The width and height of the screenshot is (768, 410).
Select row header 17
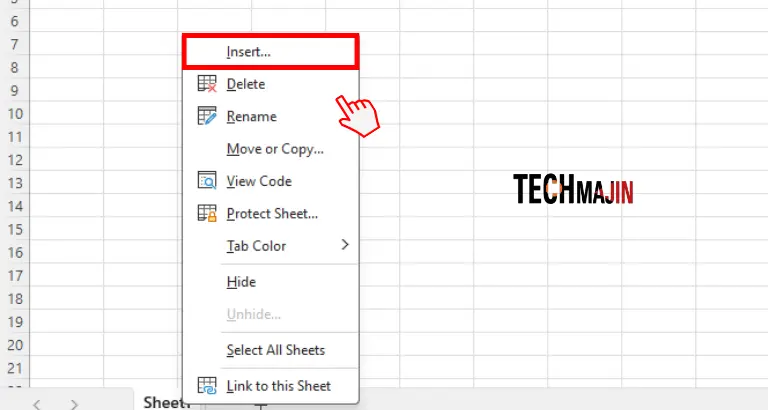(15, 275)
